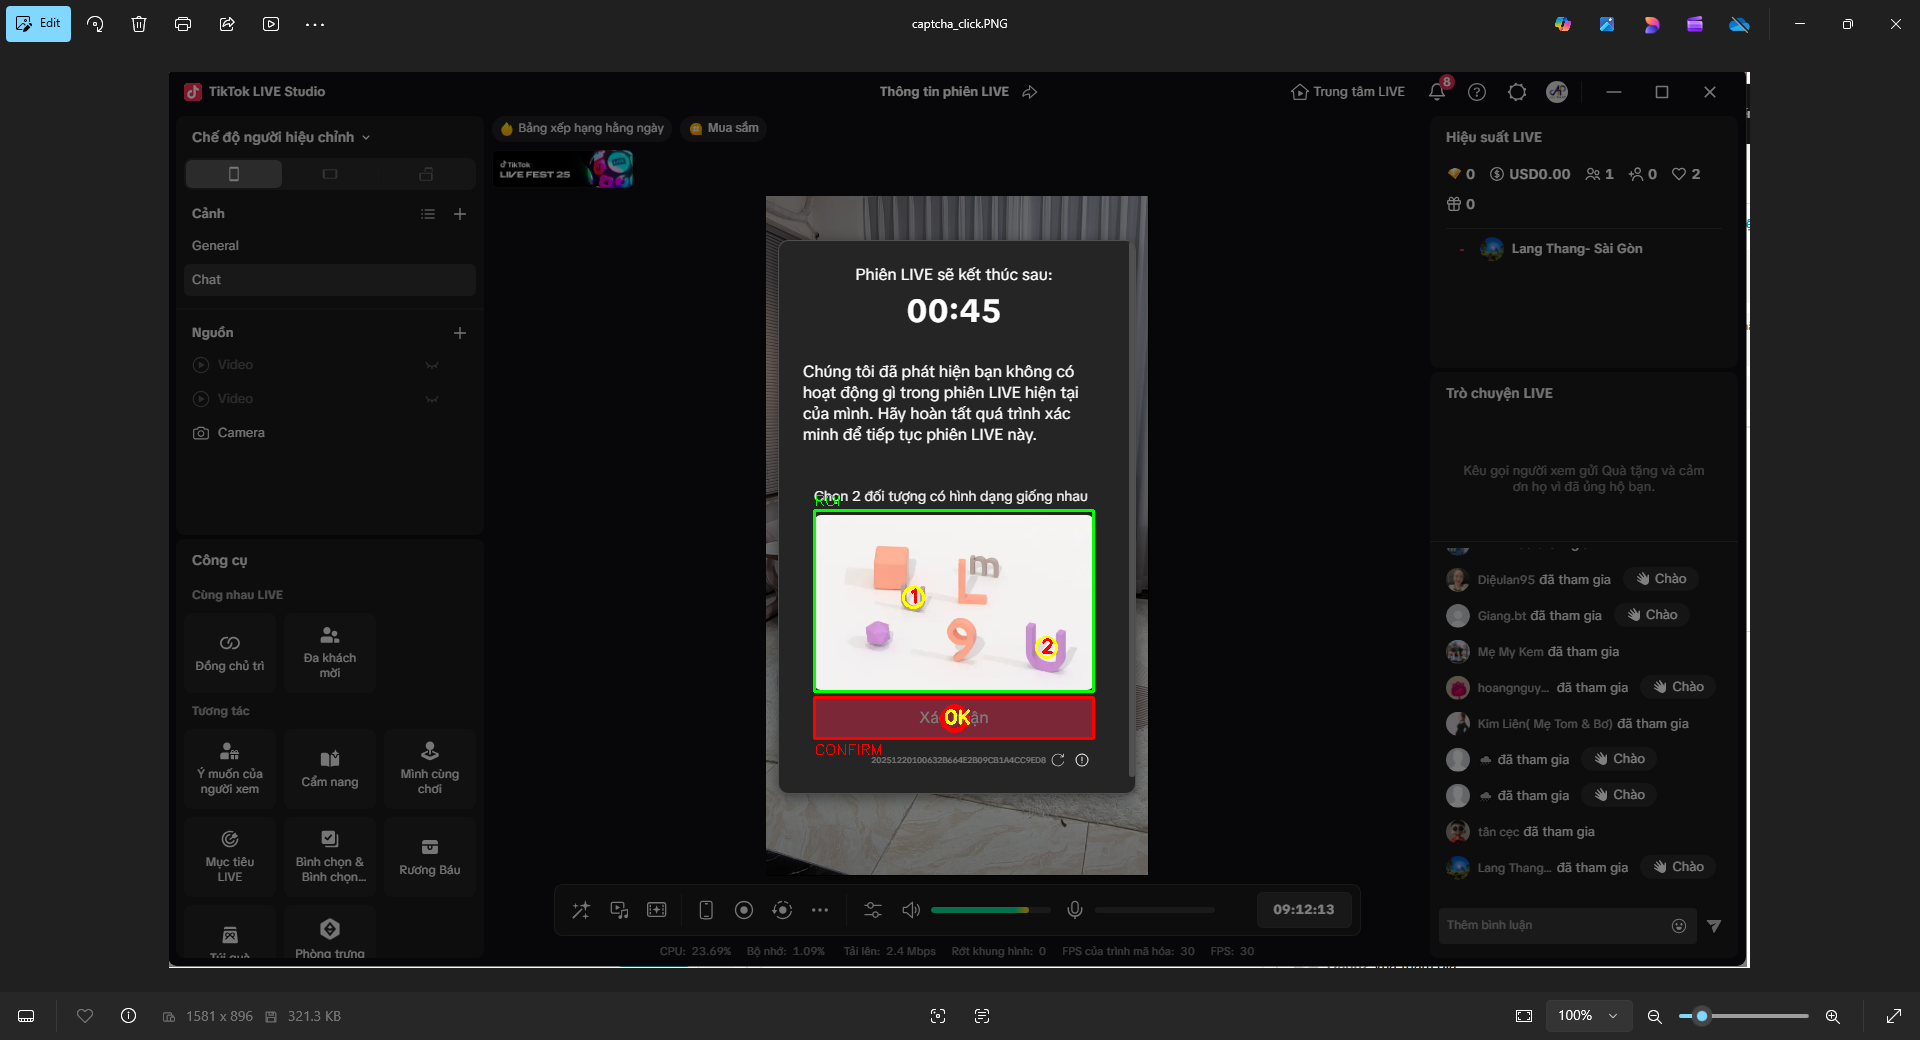Viewport: 1920px width, 1040px height.
Task: Toggle visibility of the first Video source
Action: 432,365
